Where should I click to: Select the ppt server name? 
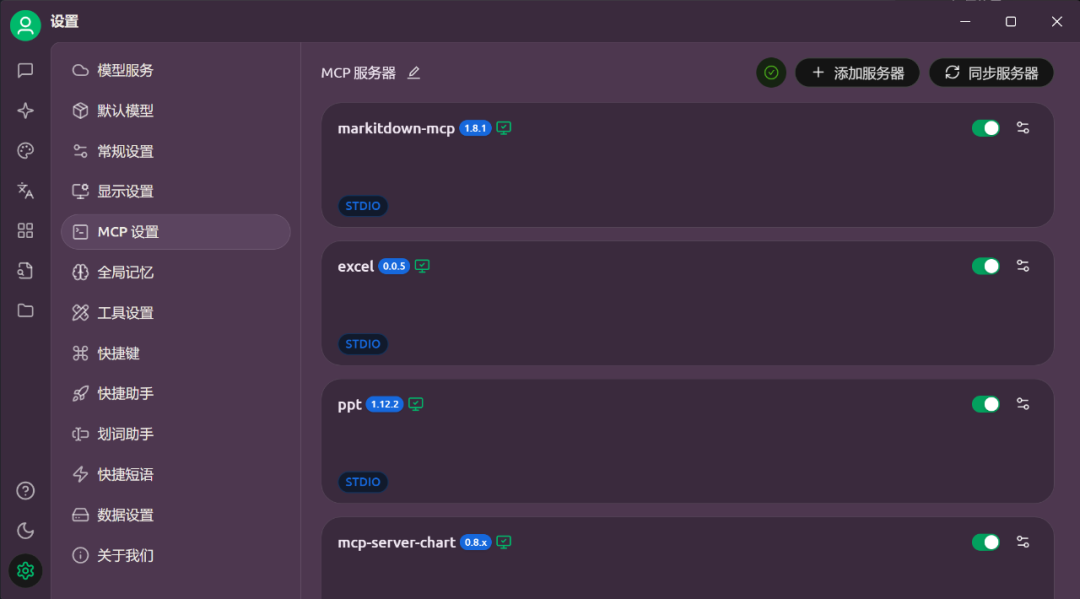click(x=349, y=405)
